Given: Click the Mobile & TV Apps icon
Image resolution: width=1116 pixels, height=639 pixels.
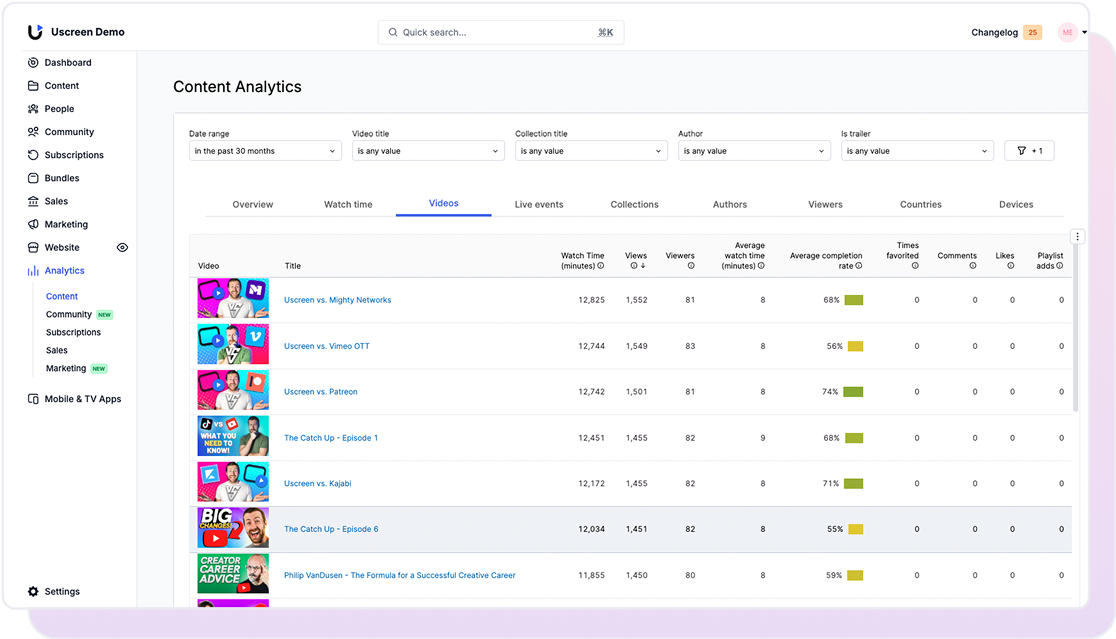Looking at the screenshot, I should pos(33,399).
